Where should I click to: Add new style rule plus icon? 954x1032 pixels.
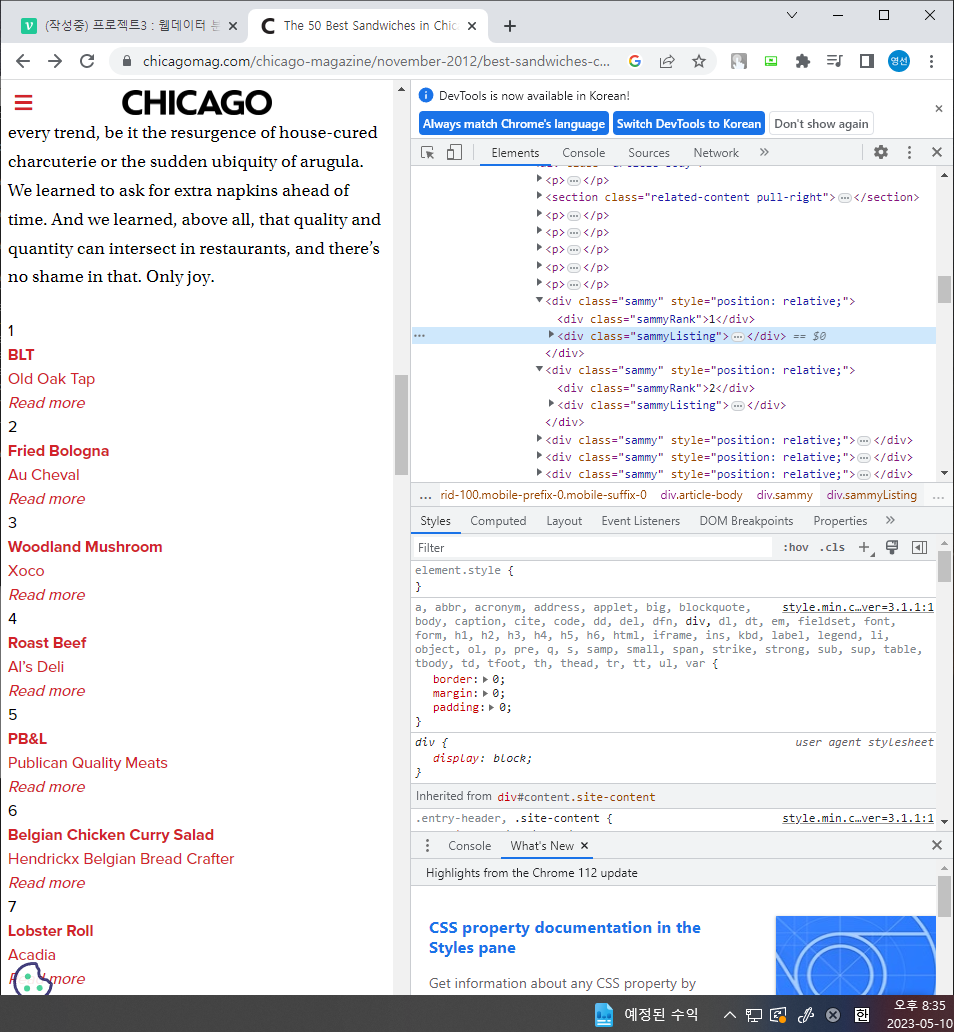point(864,547)
